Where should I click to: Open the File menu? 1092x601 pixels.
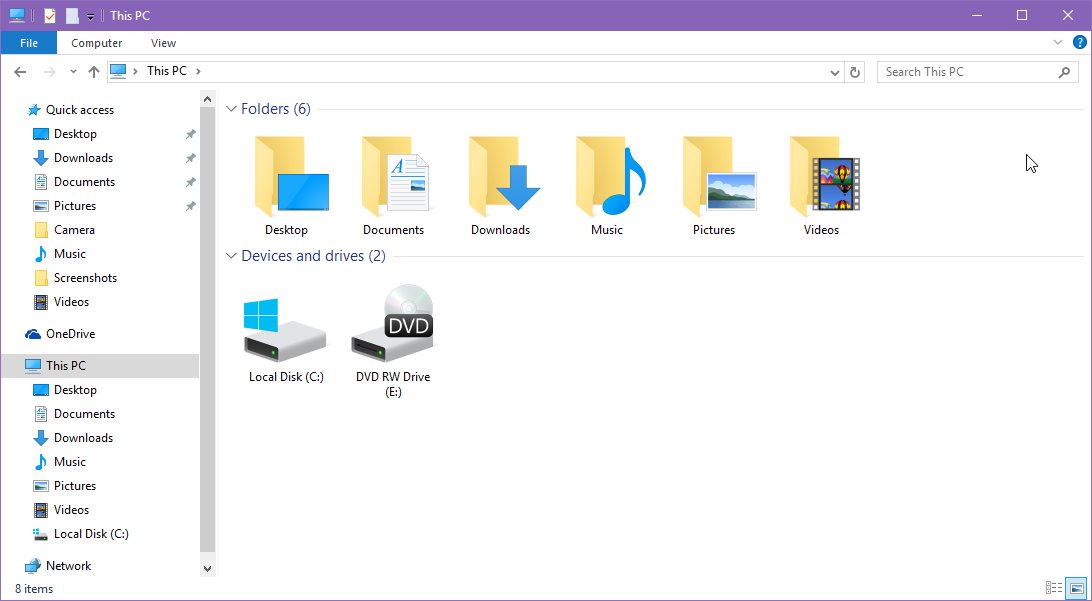[28, 42]
